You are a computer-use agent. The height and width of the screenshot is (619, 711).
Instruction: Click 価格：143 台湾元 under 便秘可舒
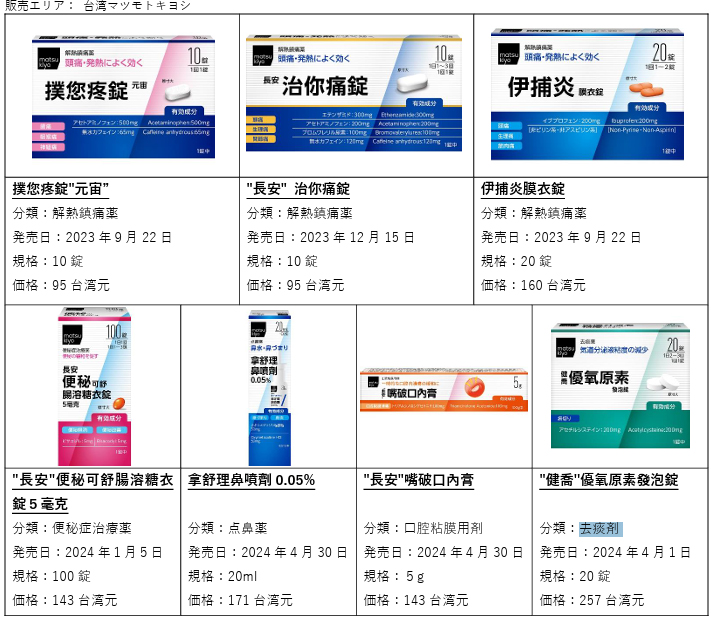point(65,600)
